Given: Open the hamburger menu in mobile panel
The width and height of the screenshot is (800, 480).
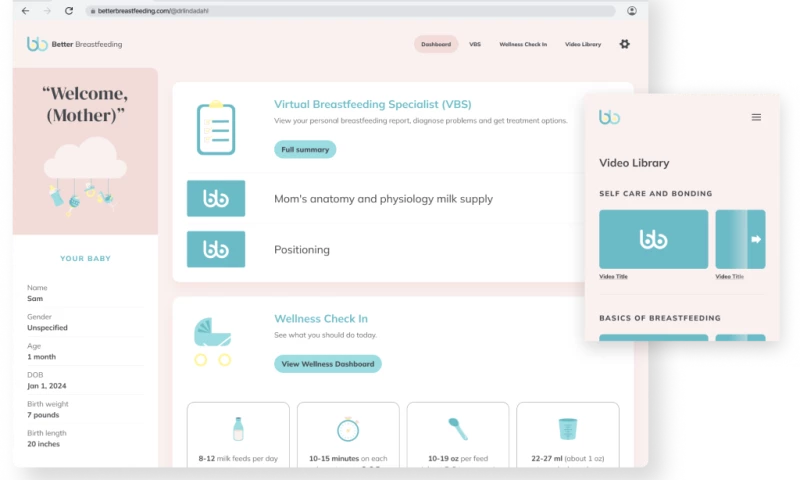Looking at the screenshot, I should [x=756, y=117].
